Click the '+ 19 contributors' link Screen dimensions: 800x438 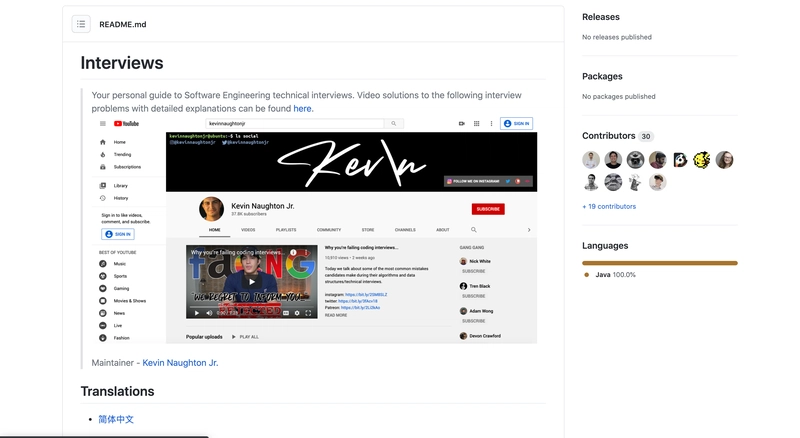pos(609,206)
